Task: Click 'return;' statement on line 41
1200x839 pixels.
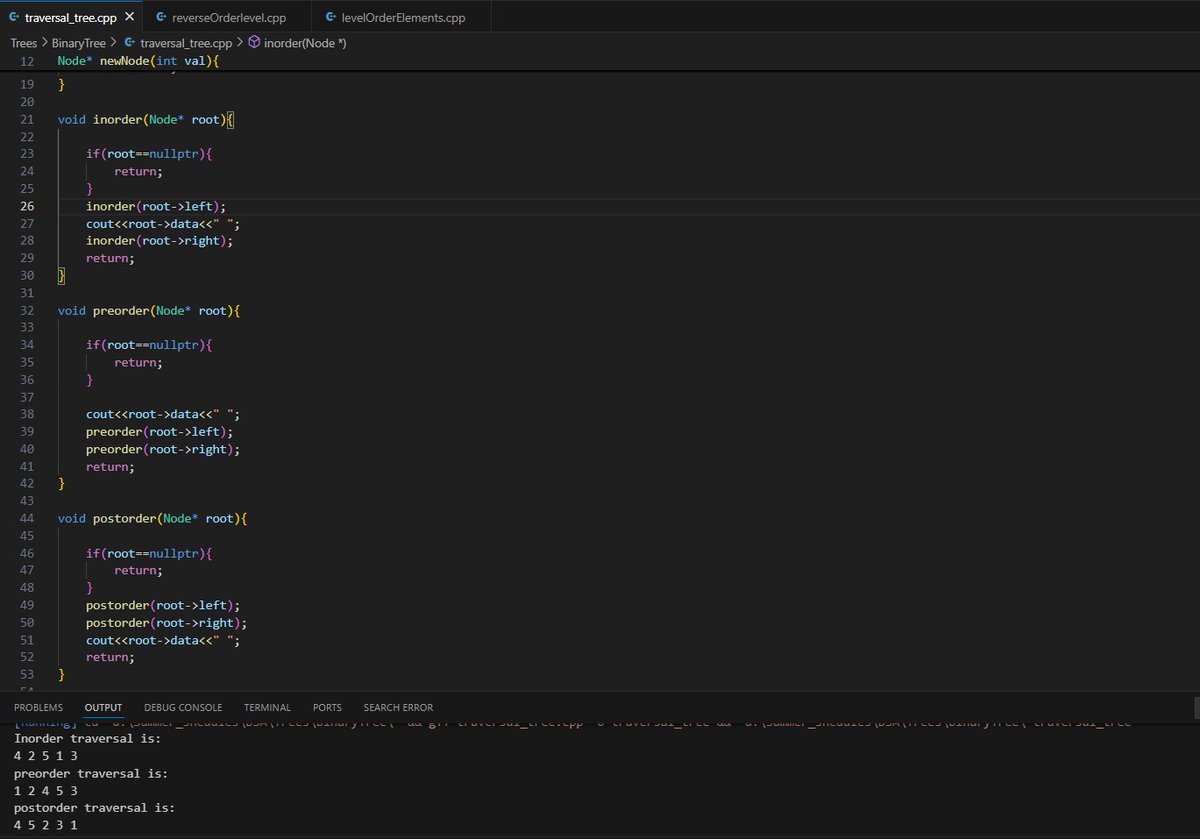Action: (x=110, y=466)
